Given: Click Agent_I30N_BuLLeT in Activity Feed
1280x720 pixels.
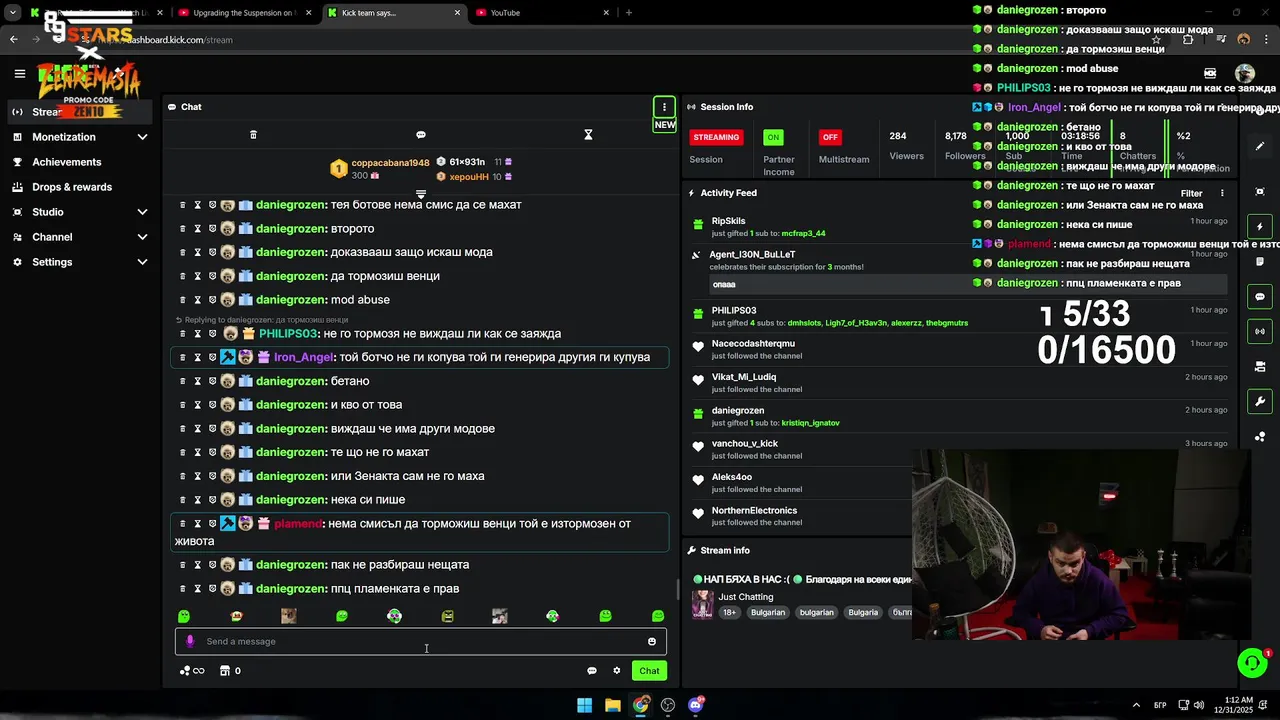Looking at the screenshot, I should tap(752, 254).
